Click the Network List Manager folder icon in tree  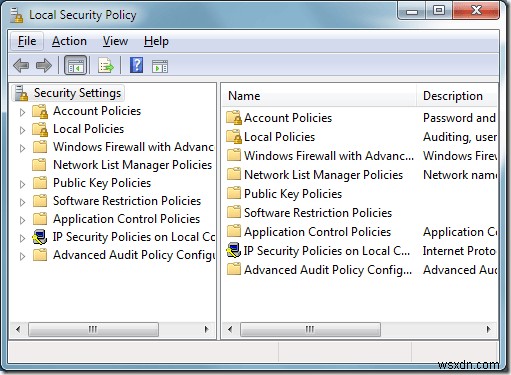pyautogui.click(x=39, y=165)
